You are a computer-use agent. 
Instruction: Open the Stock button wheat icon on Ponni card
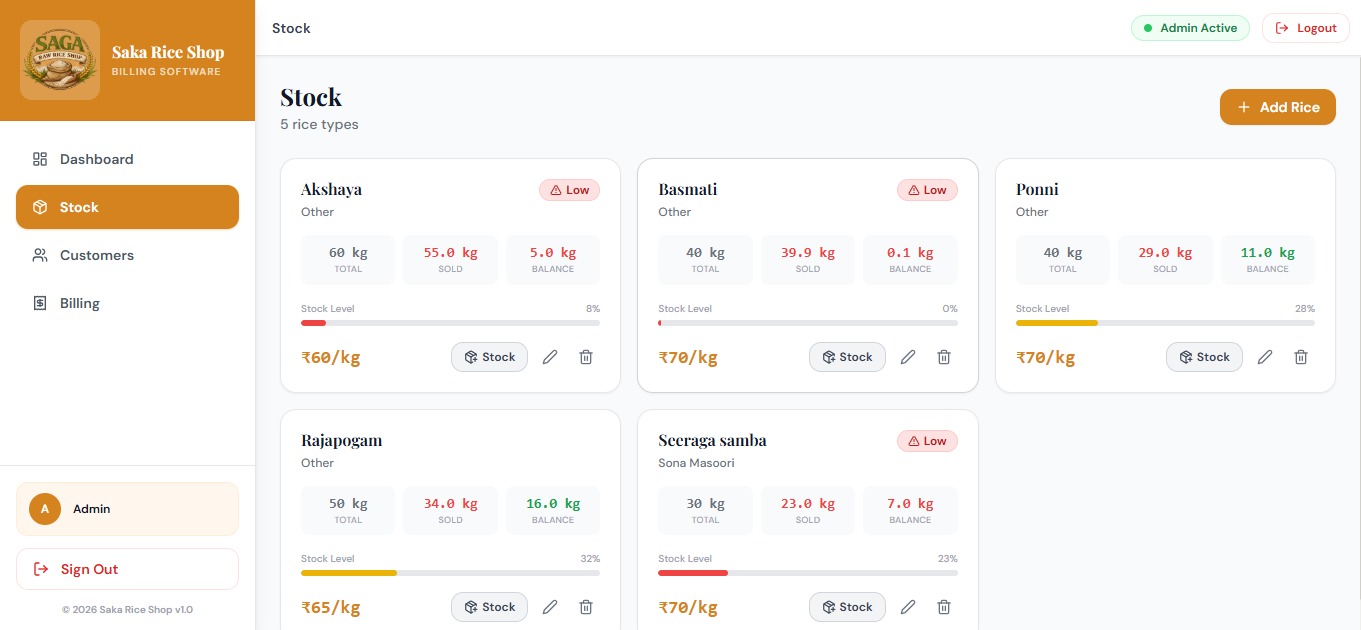tap(1184, 357)
